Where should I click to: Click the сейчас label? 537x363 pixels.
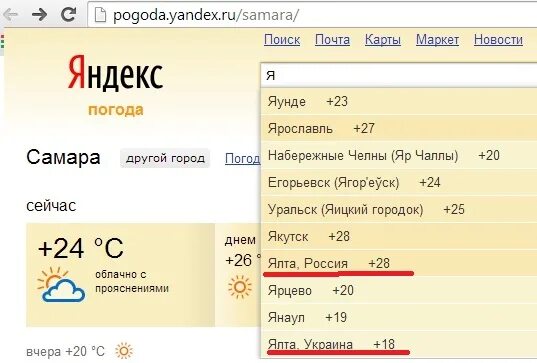click(51, 206)
